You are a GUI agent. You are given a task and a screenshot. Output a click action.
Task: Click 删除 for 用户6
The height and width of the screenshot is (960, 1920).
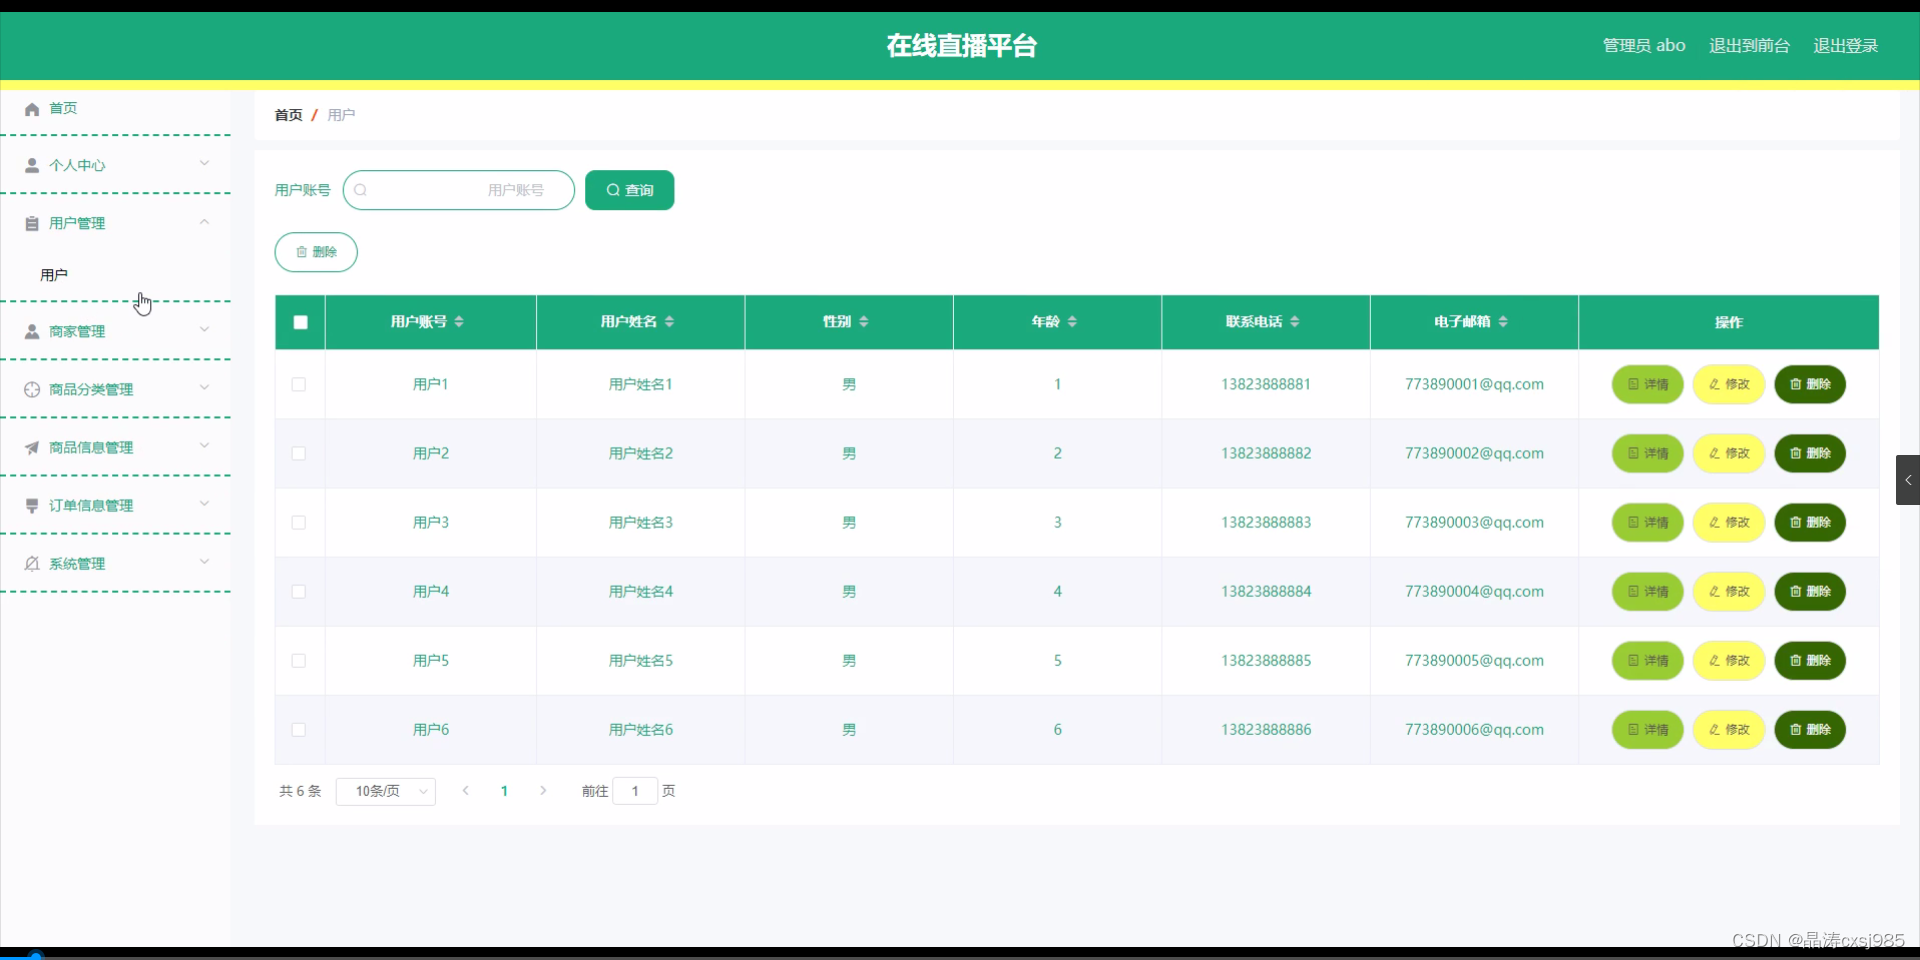coord(1809,729)
